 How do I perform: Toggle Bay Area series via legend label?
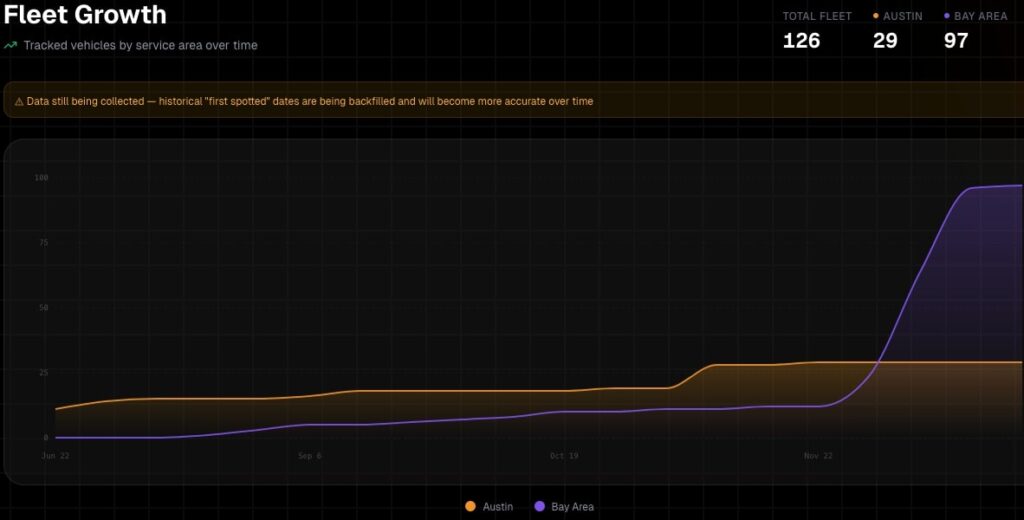tap(572, 507)
